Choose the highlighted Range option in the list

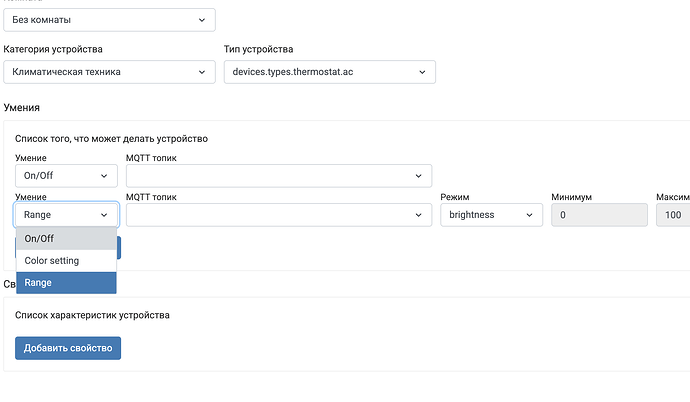pyautogui.click(x=66, y=283)
